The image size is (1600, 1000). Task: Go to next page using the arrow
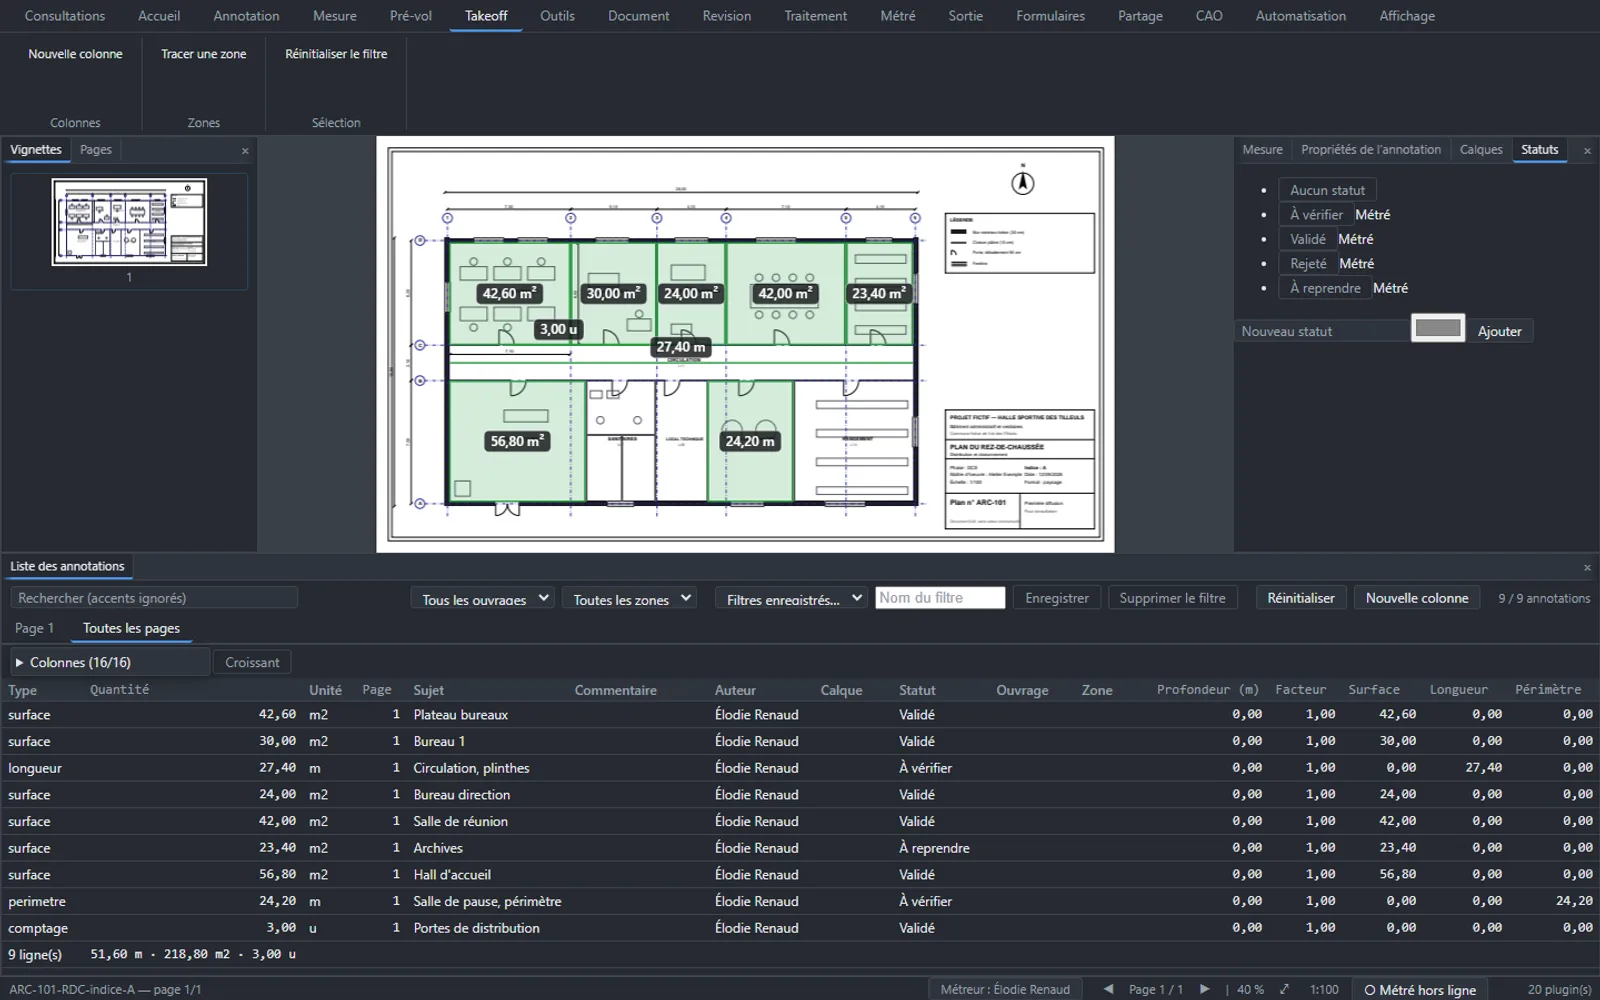click(1205, 989)
